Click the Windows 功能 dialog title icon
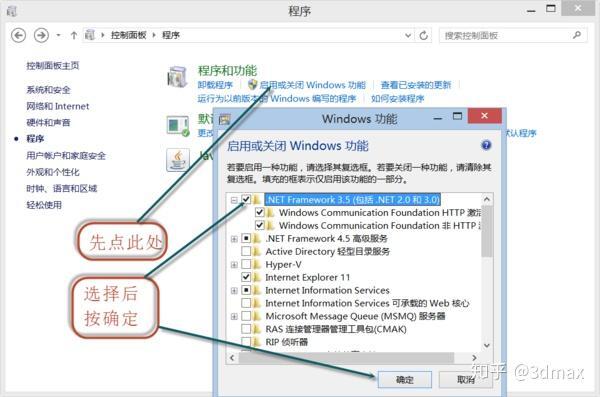Viewport: 600px width, 397px height. pyautogui.click(x=225, y=120)
